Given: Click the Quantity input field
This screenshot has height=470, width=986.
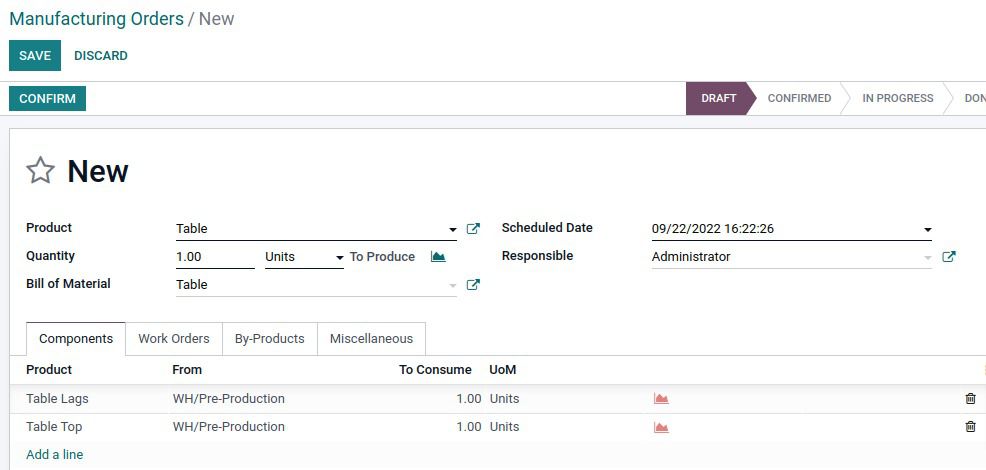Looking at the screenshot, I should (214, 257).
